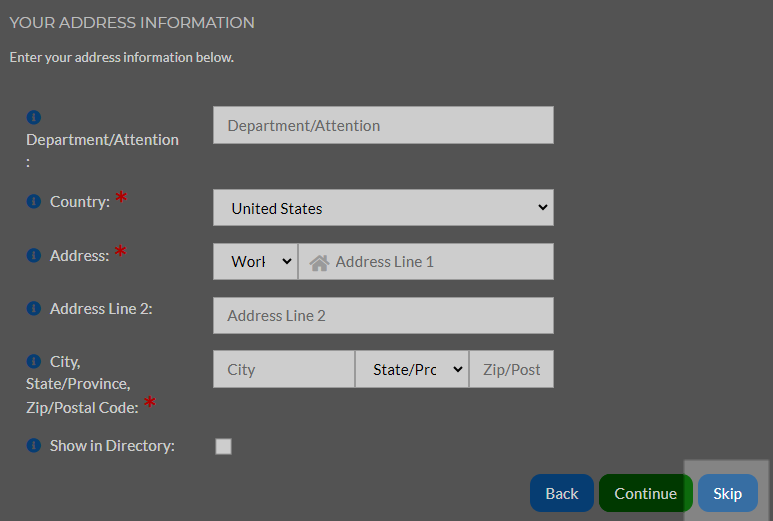
Task: Click the house icon in Address Line 1
Action: click(319, 263)
